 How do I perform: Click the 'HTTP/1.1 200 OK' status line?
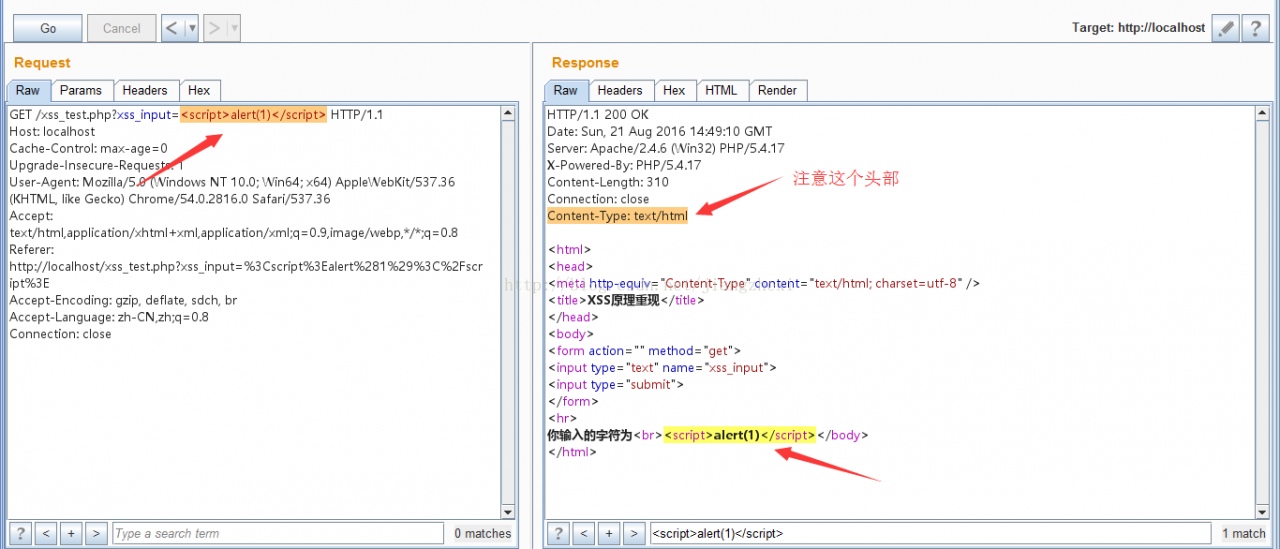coord(598,114)
